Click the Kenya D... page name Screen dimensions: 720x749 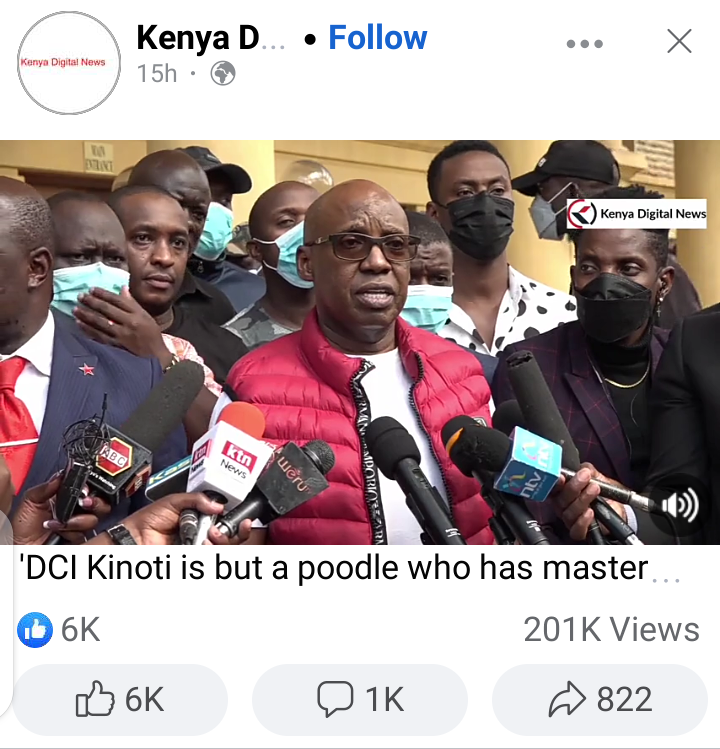[x=211, y=38]
